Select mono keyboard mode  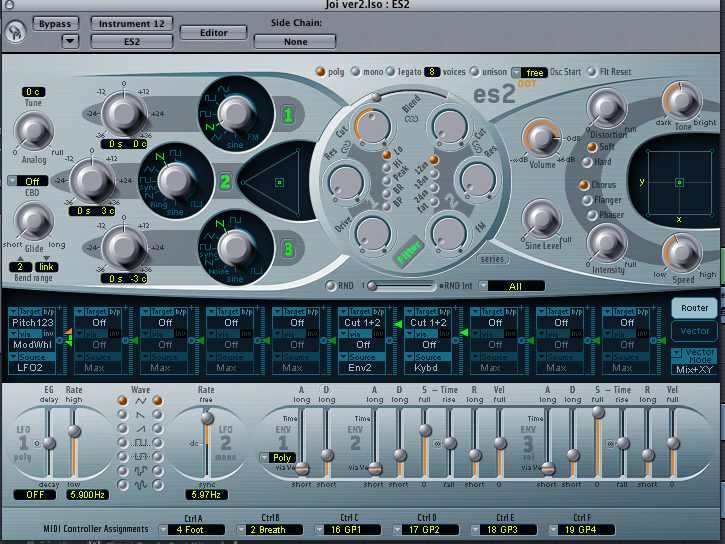coord(355,72)
